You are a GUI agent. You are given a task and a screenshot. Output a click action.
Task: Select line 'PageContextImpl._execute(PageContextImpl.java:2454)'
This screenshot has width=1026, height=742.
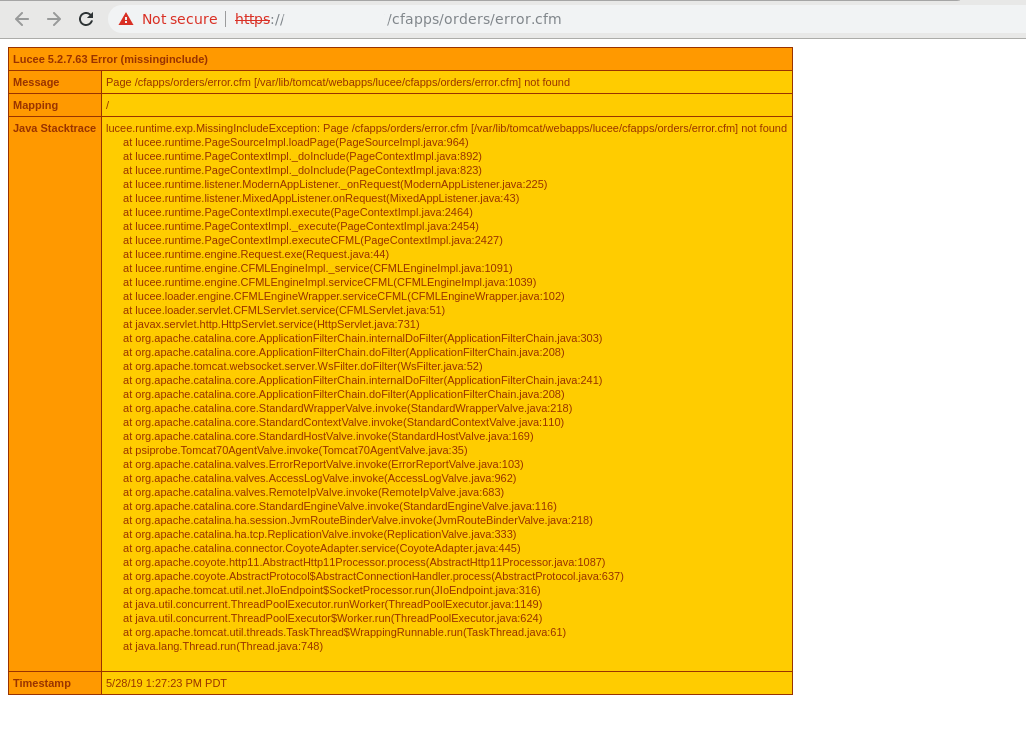pyautogui.click(x=301, y=226)
